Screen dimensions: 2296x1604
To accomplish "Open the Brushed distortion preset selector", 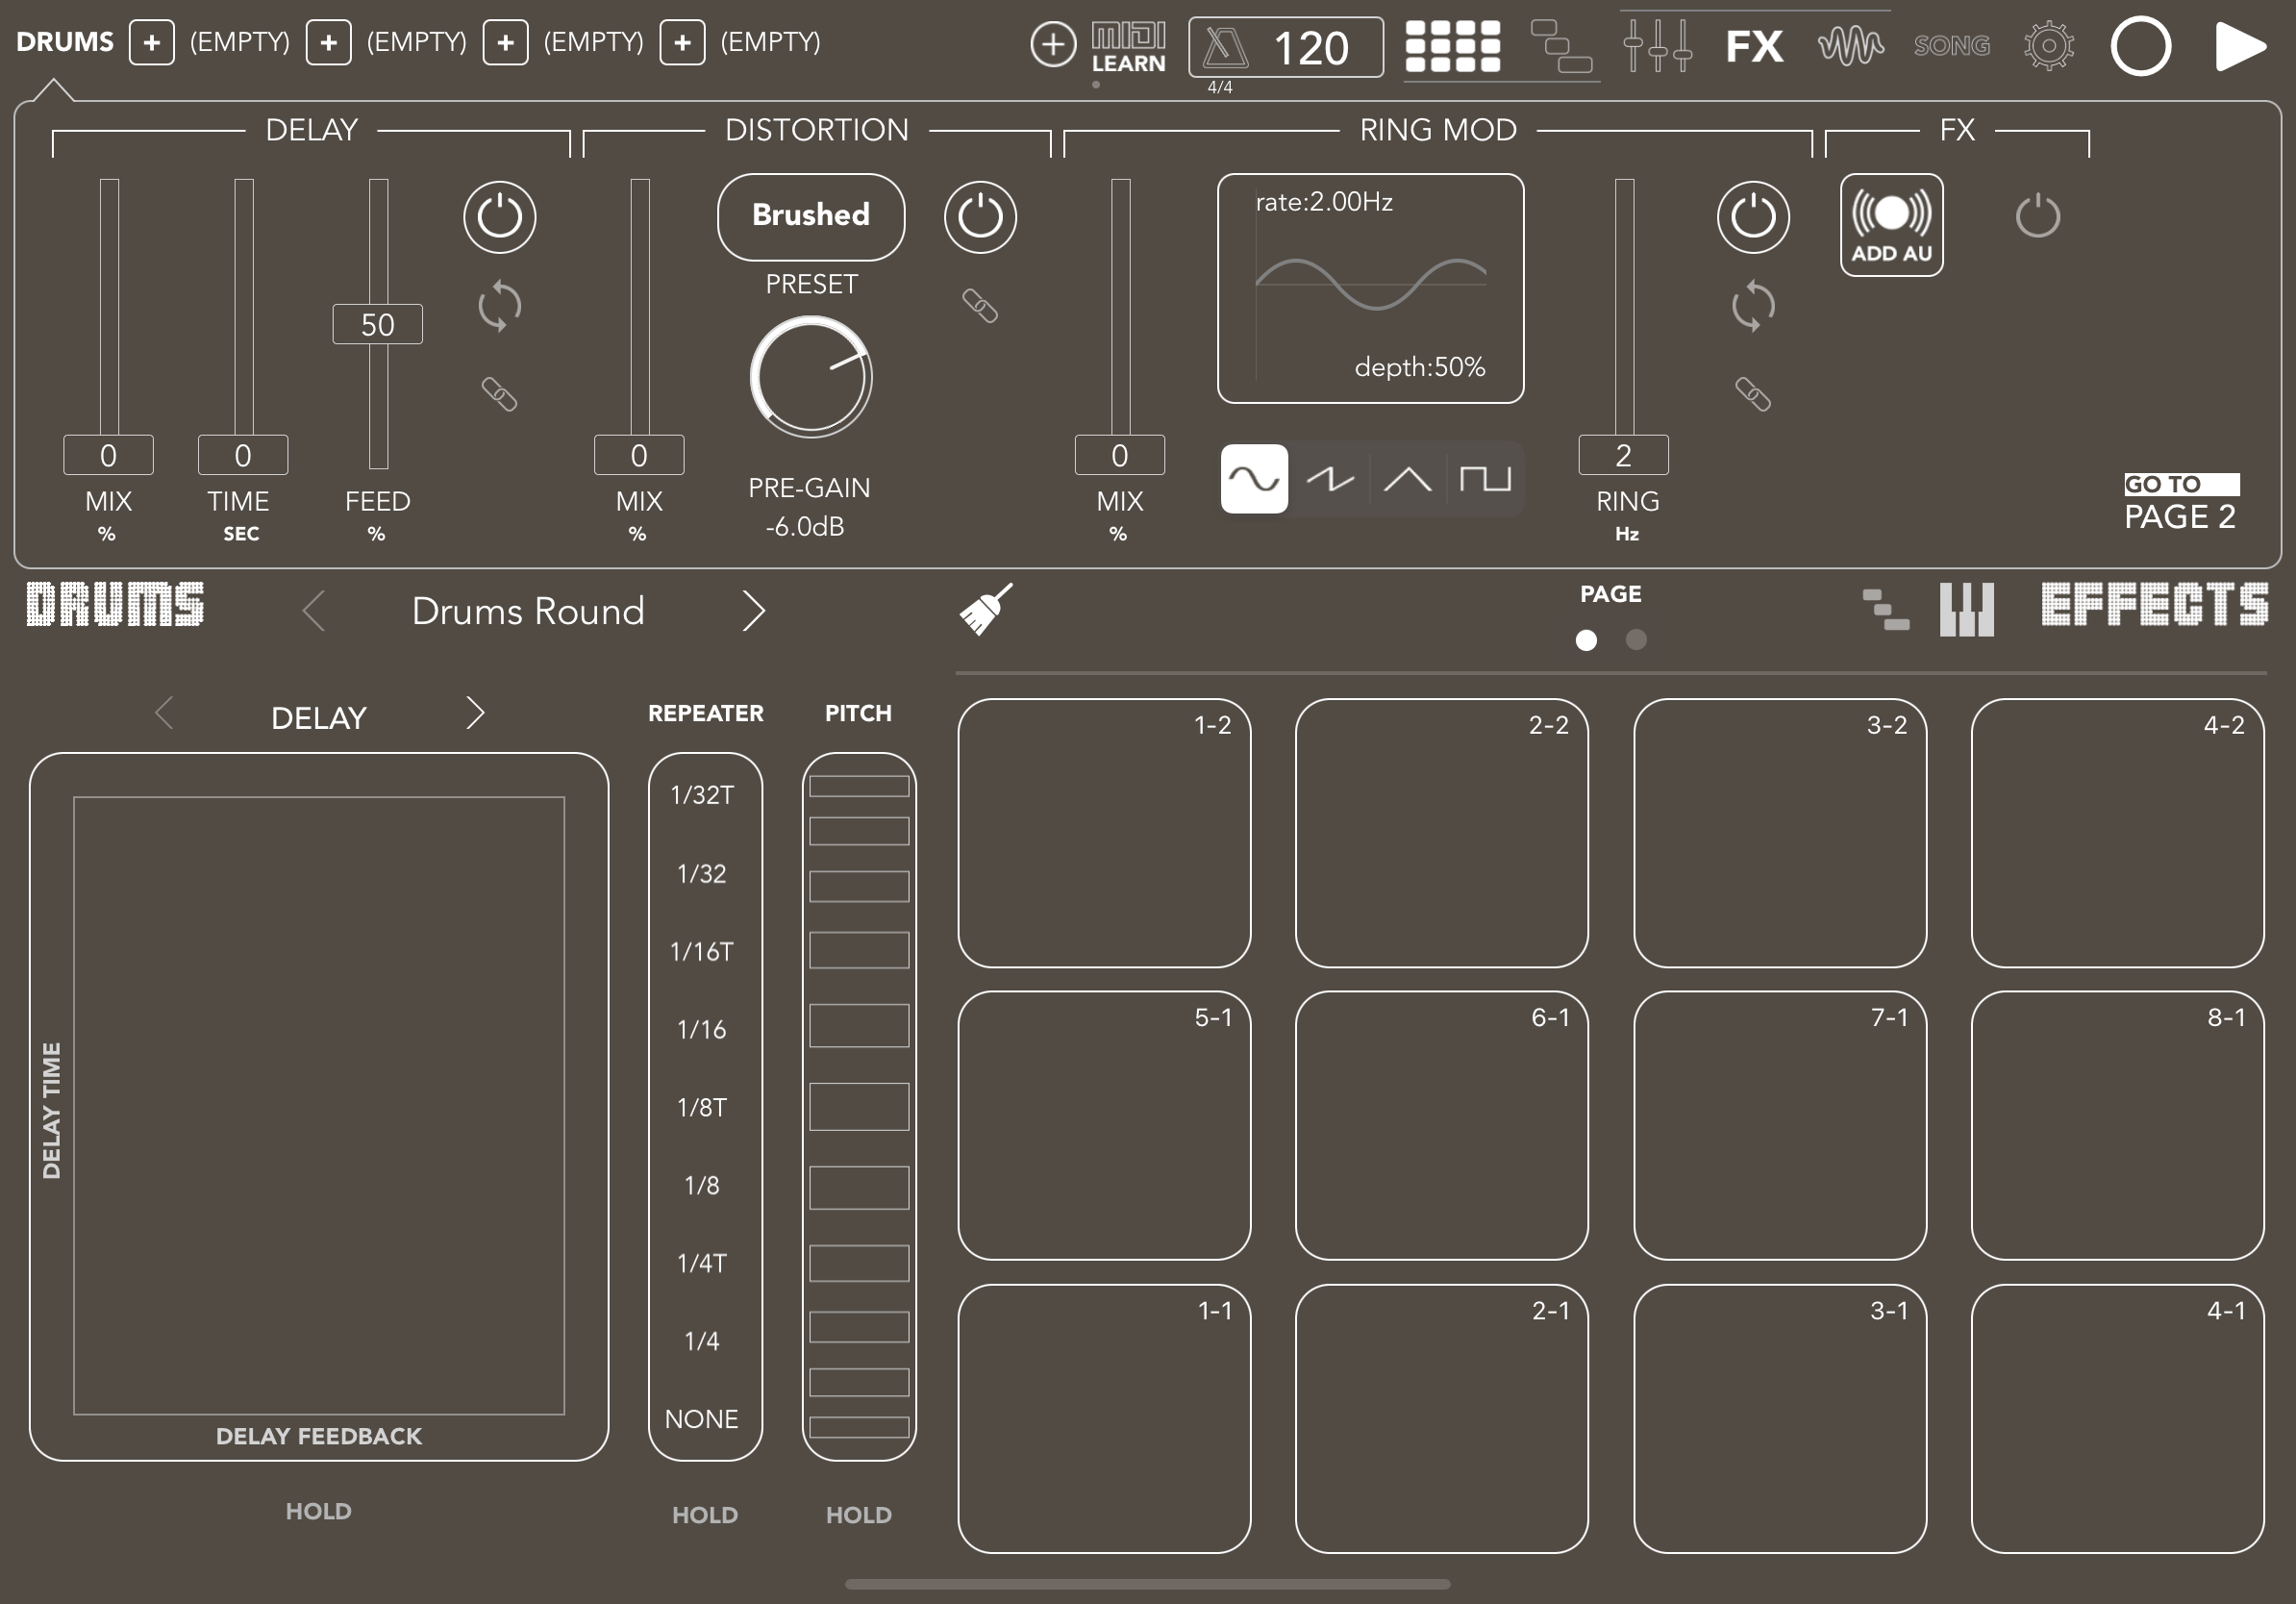I will 810,216.
